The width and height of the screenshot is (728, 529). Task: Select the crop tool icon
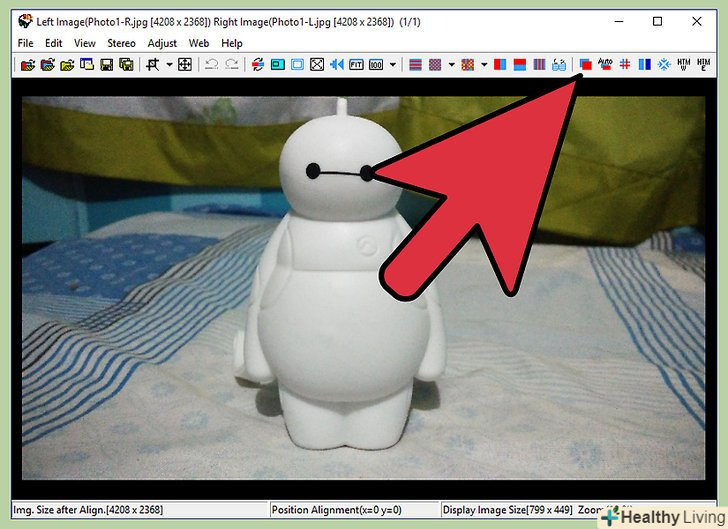click(x=153, y=65)
